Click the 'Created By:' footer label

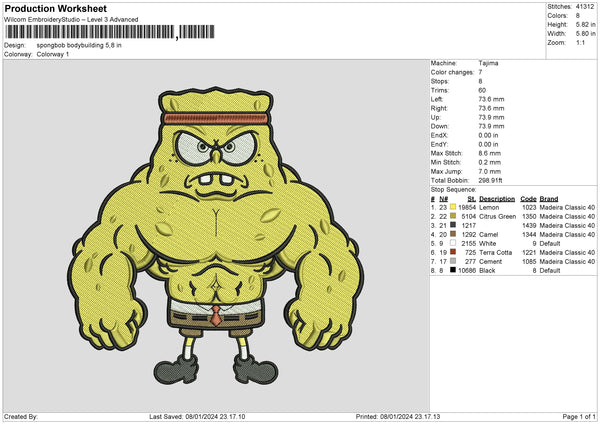21,416
